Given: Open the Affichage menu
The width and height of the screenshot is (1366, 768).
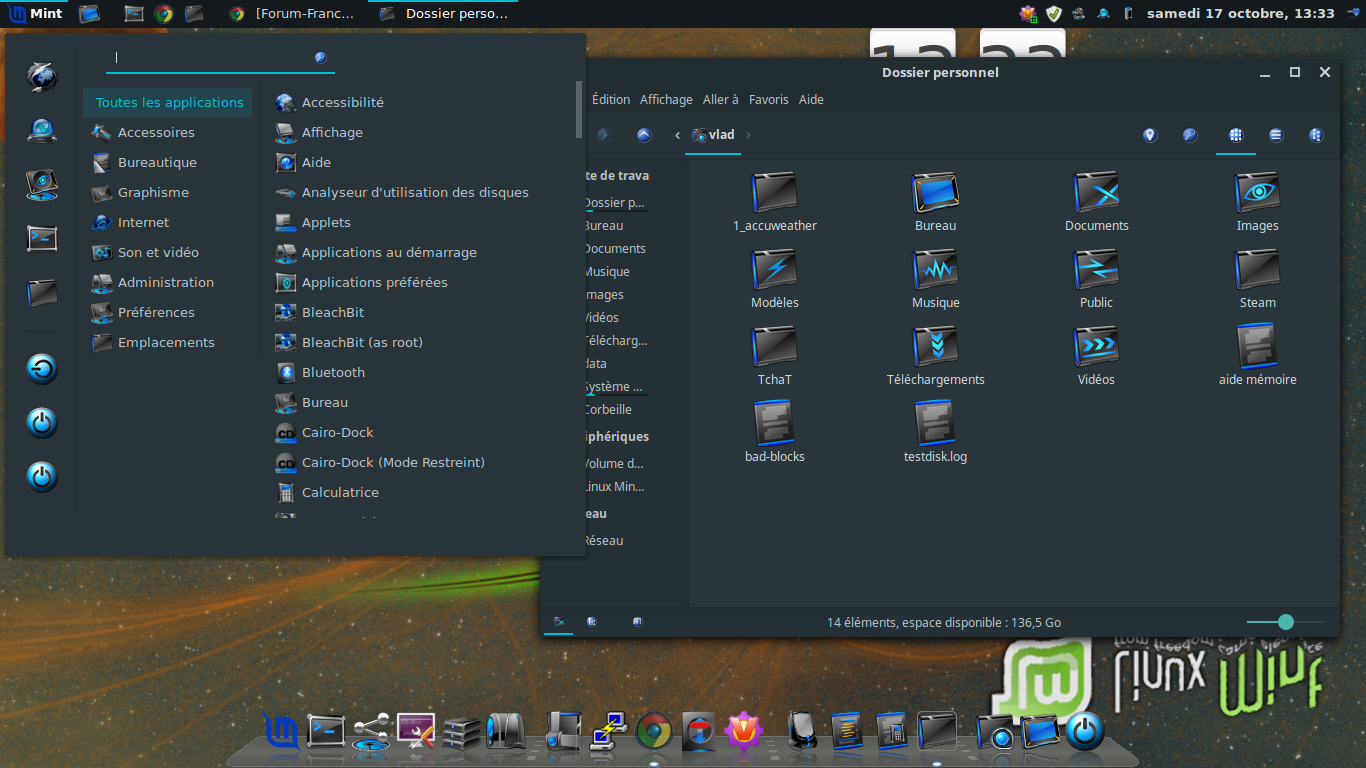Looking at the screenshot, I should point(666,99).
